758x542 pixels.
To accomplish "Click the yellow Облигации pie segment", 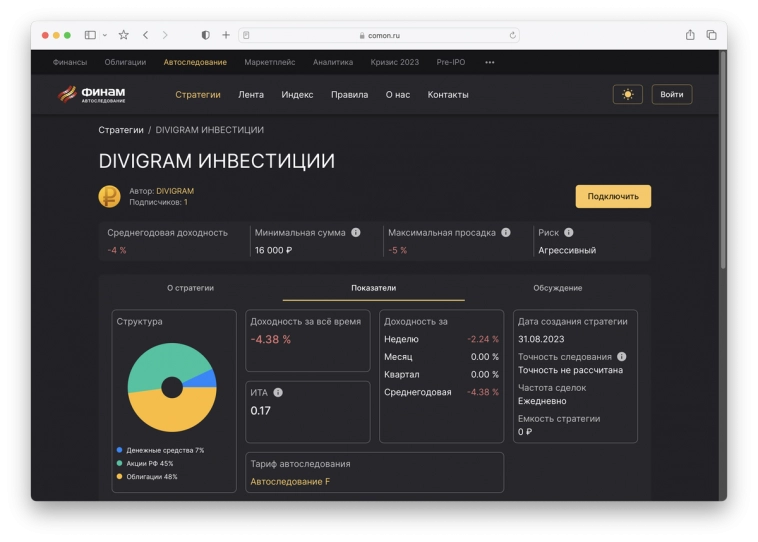I will click(172, 414).
